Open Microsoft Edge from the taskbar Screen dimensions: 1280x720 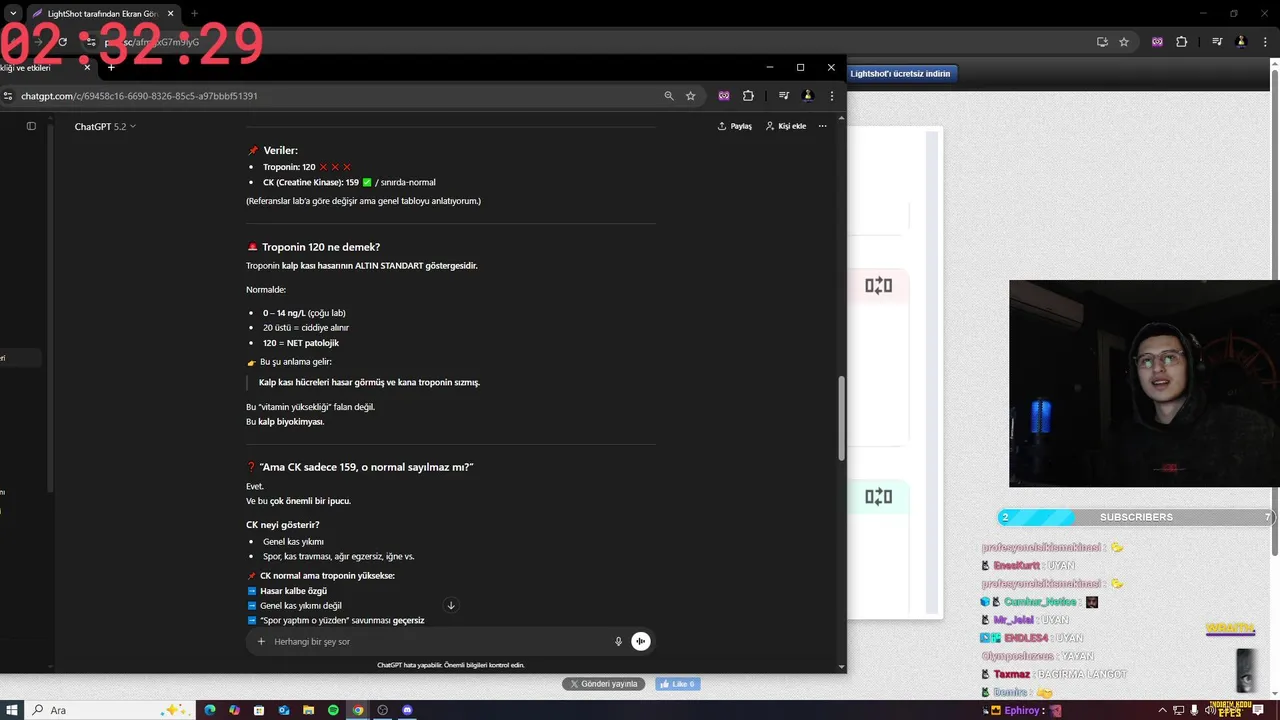pos(210,710)
